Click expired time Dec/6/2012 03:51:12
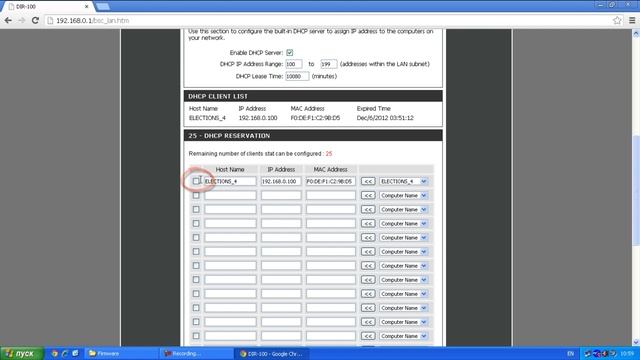 (x=385, y=118)
